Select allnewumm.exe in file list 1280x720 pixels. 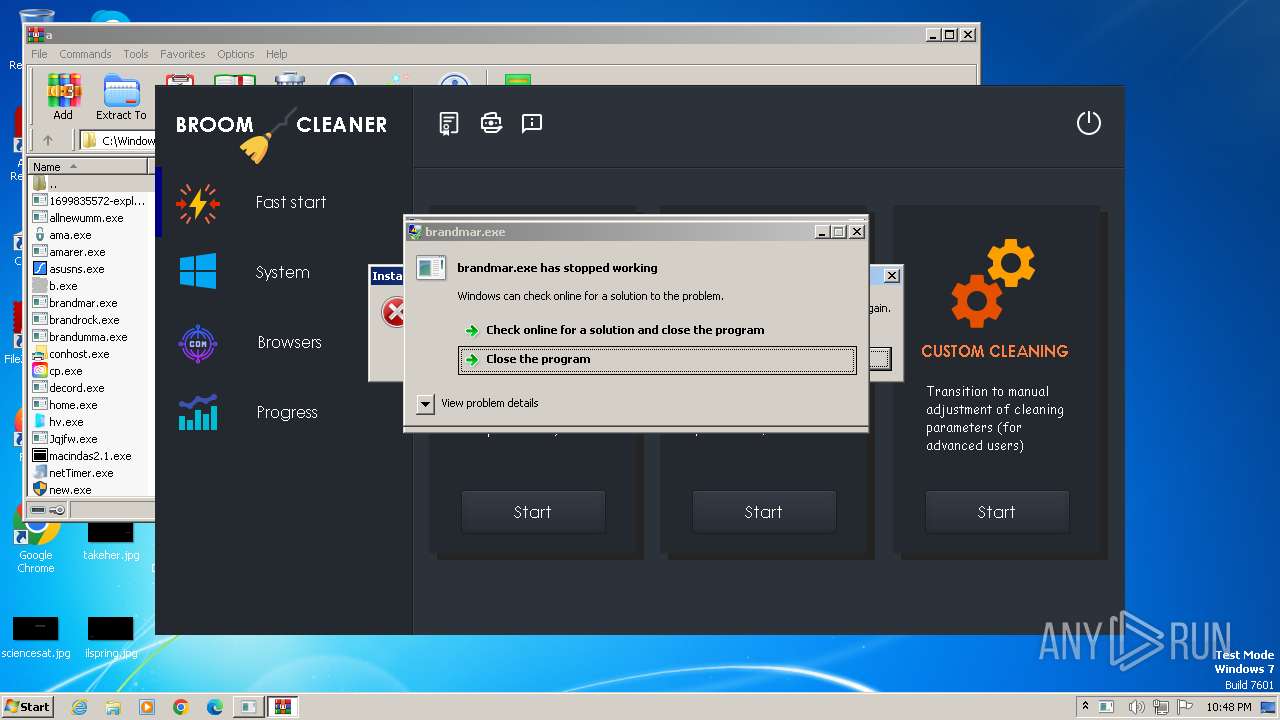[x=86, y=218]
